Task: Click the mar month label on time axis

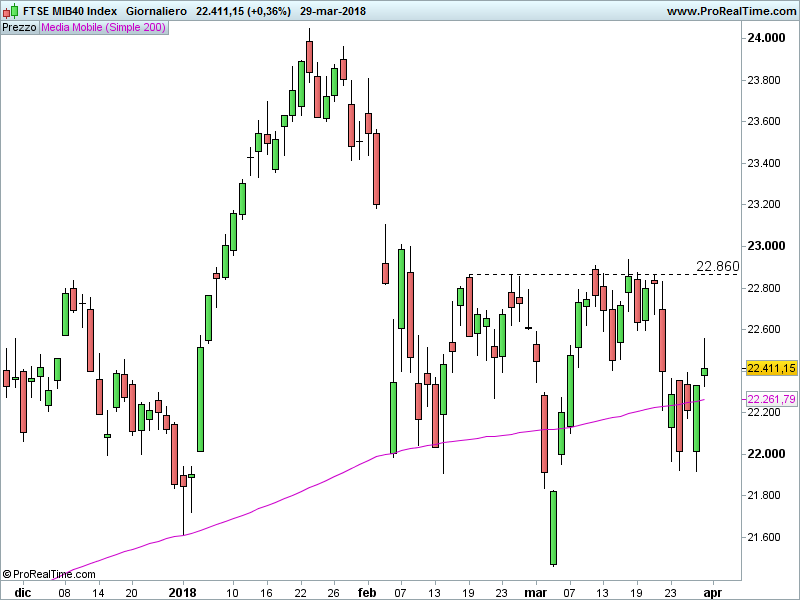Action: pyautogui.click(x=536, y=592)
